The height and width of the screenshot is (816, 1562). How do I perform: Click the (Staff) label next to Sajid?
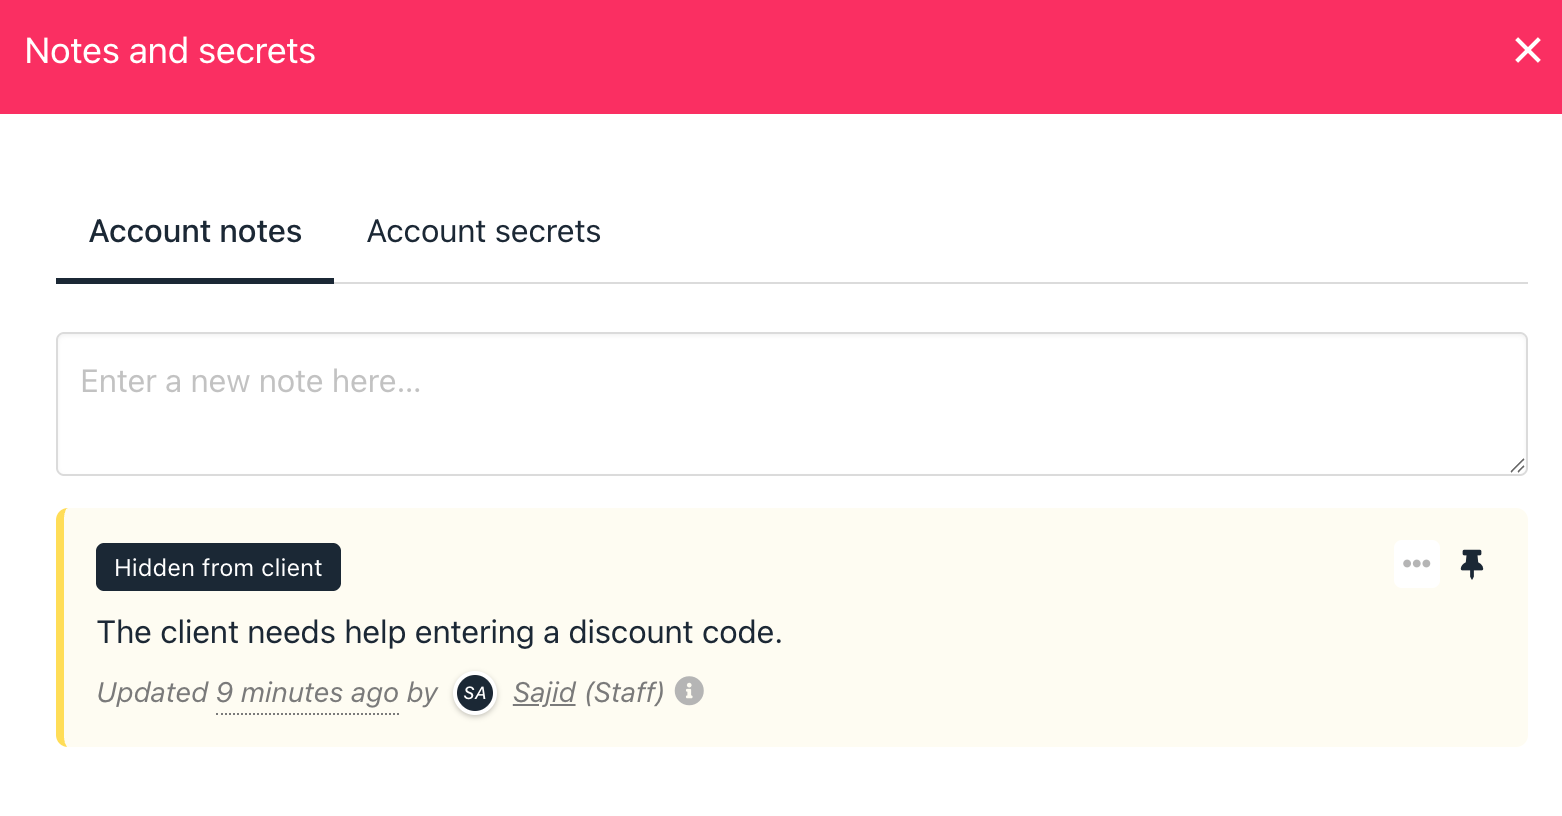click(x=625, y=692)
